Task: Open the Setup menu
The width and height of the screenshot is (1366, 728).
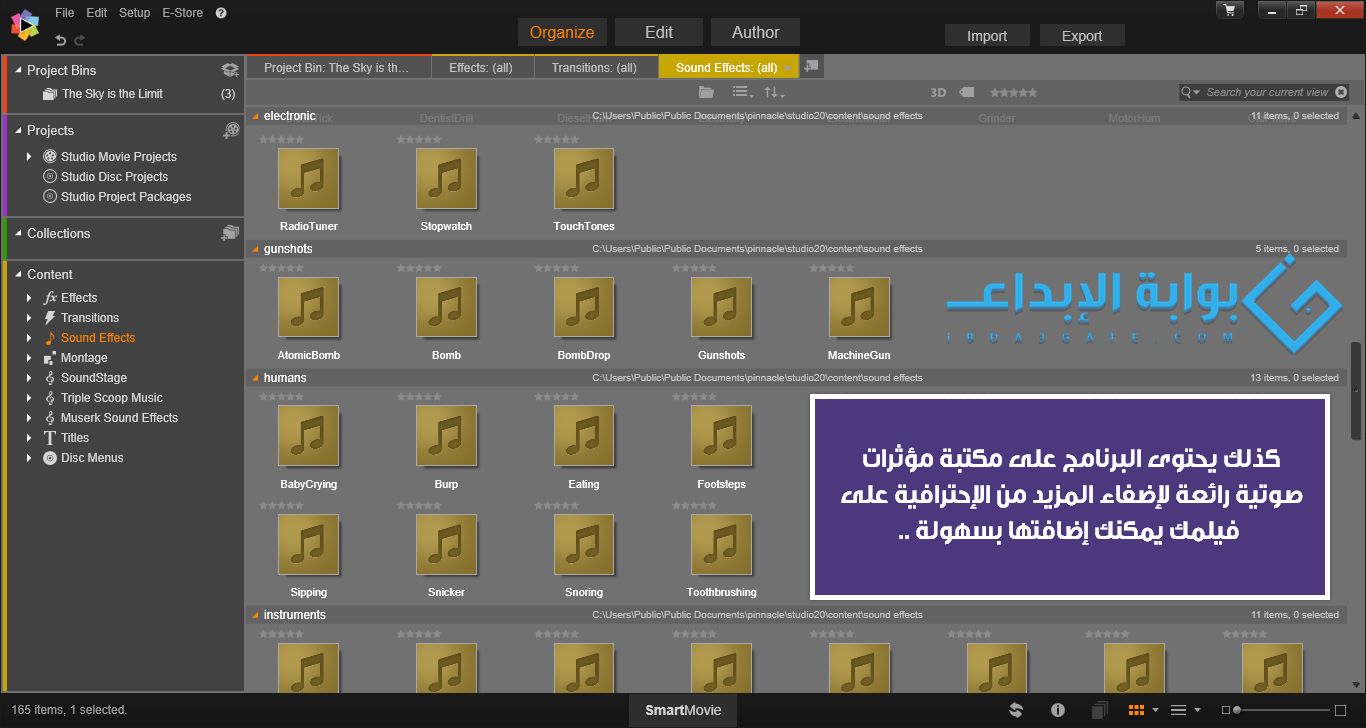Action: 134,13
